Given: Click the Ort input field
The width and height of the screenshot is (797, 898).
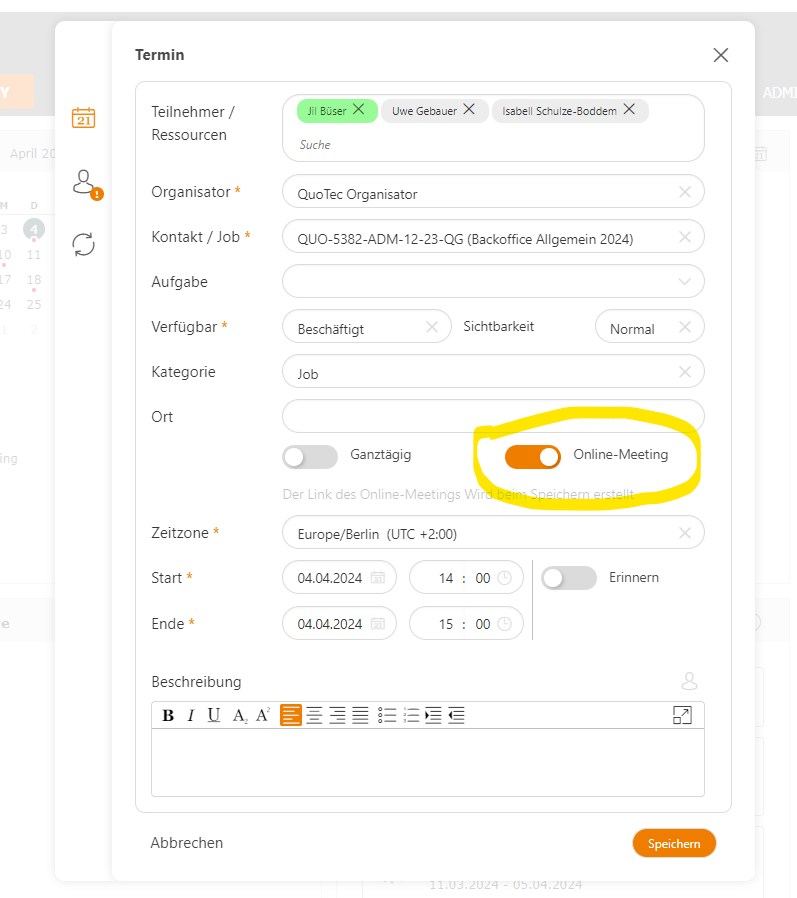Looking at the screenshot, I should (x=493, y=416).
